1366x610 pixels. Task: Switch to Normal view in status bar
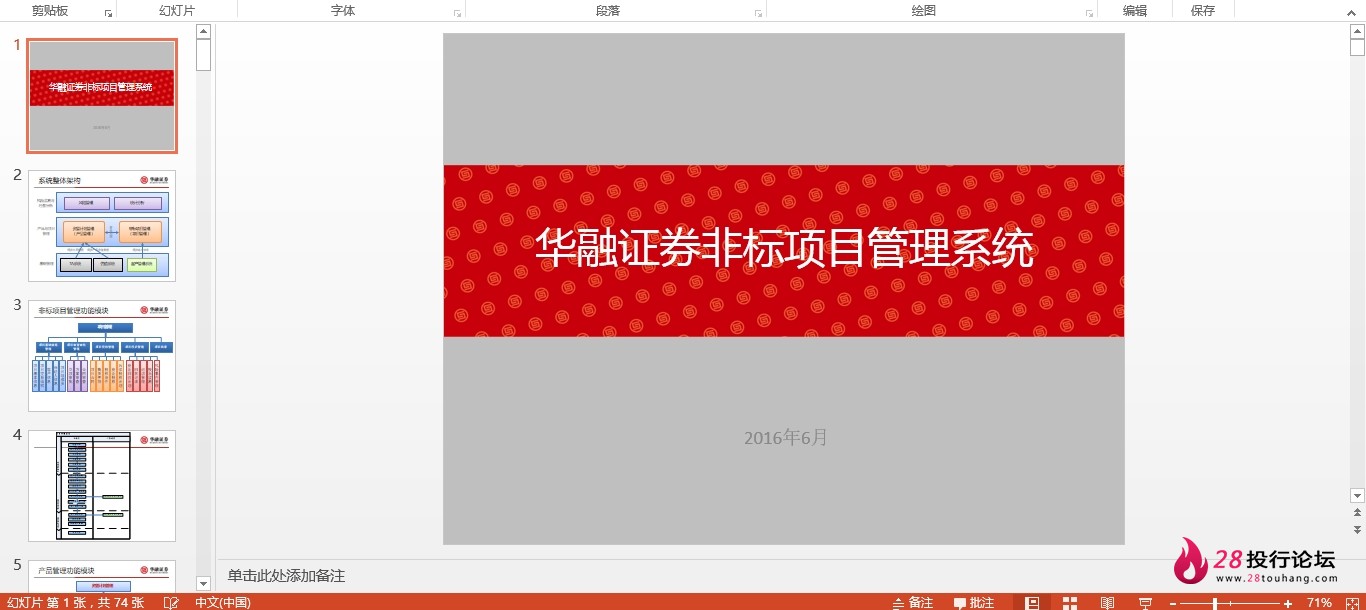1033,602
